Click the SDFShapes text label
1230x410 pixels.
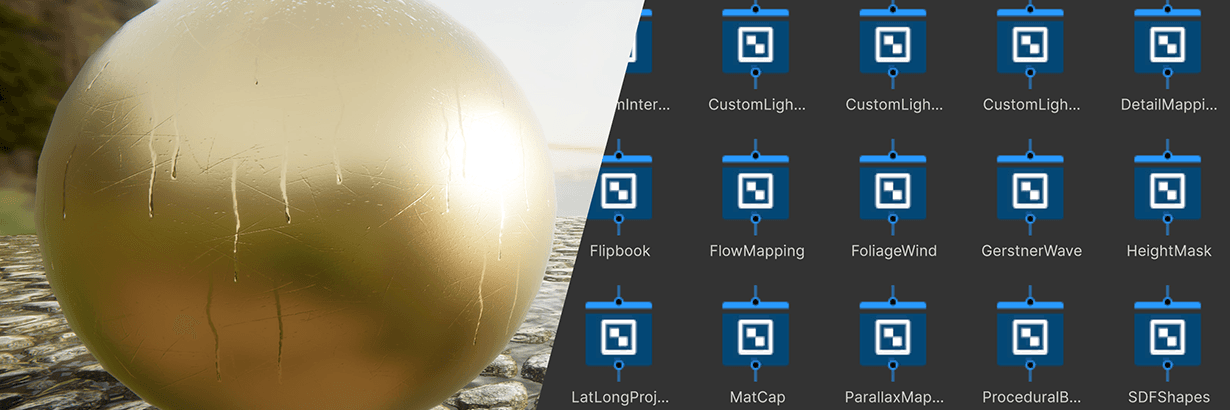(x=1168, y=397)
